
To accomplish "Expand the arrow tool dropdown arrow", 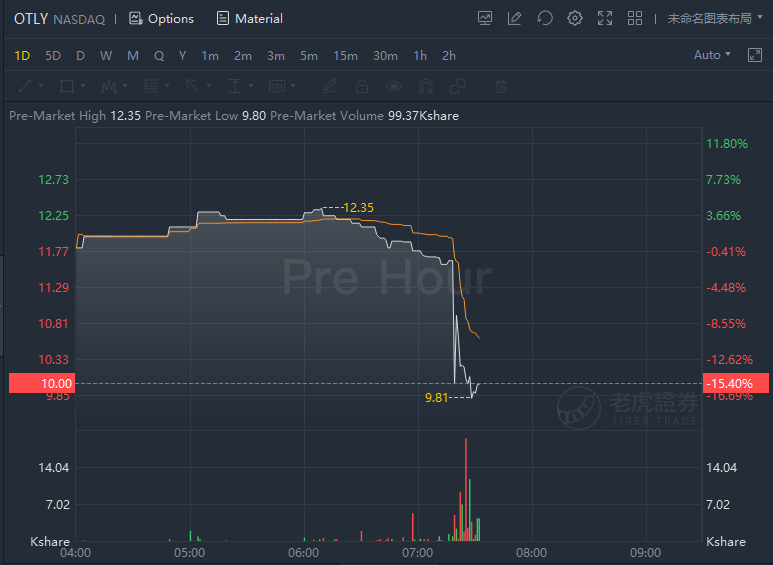I will click(x=209, y=86).
